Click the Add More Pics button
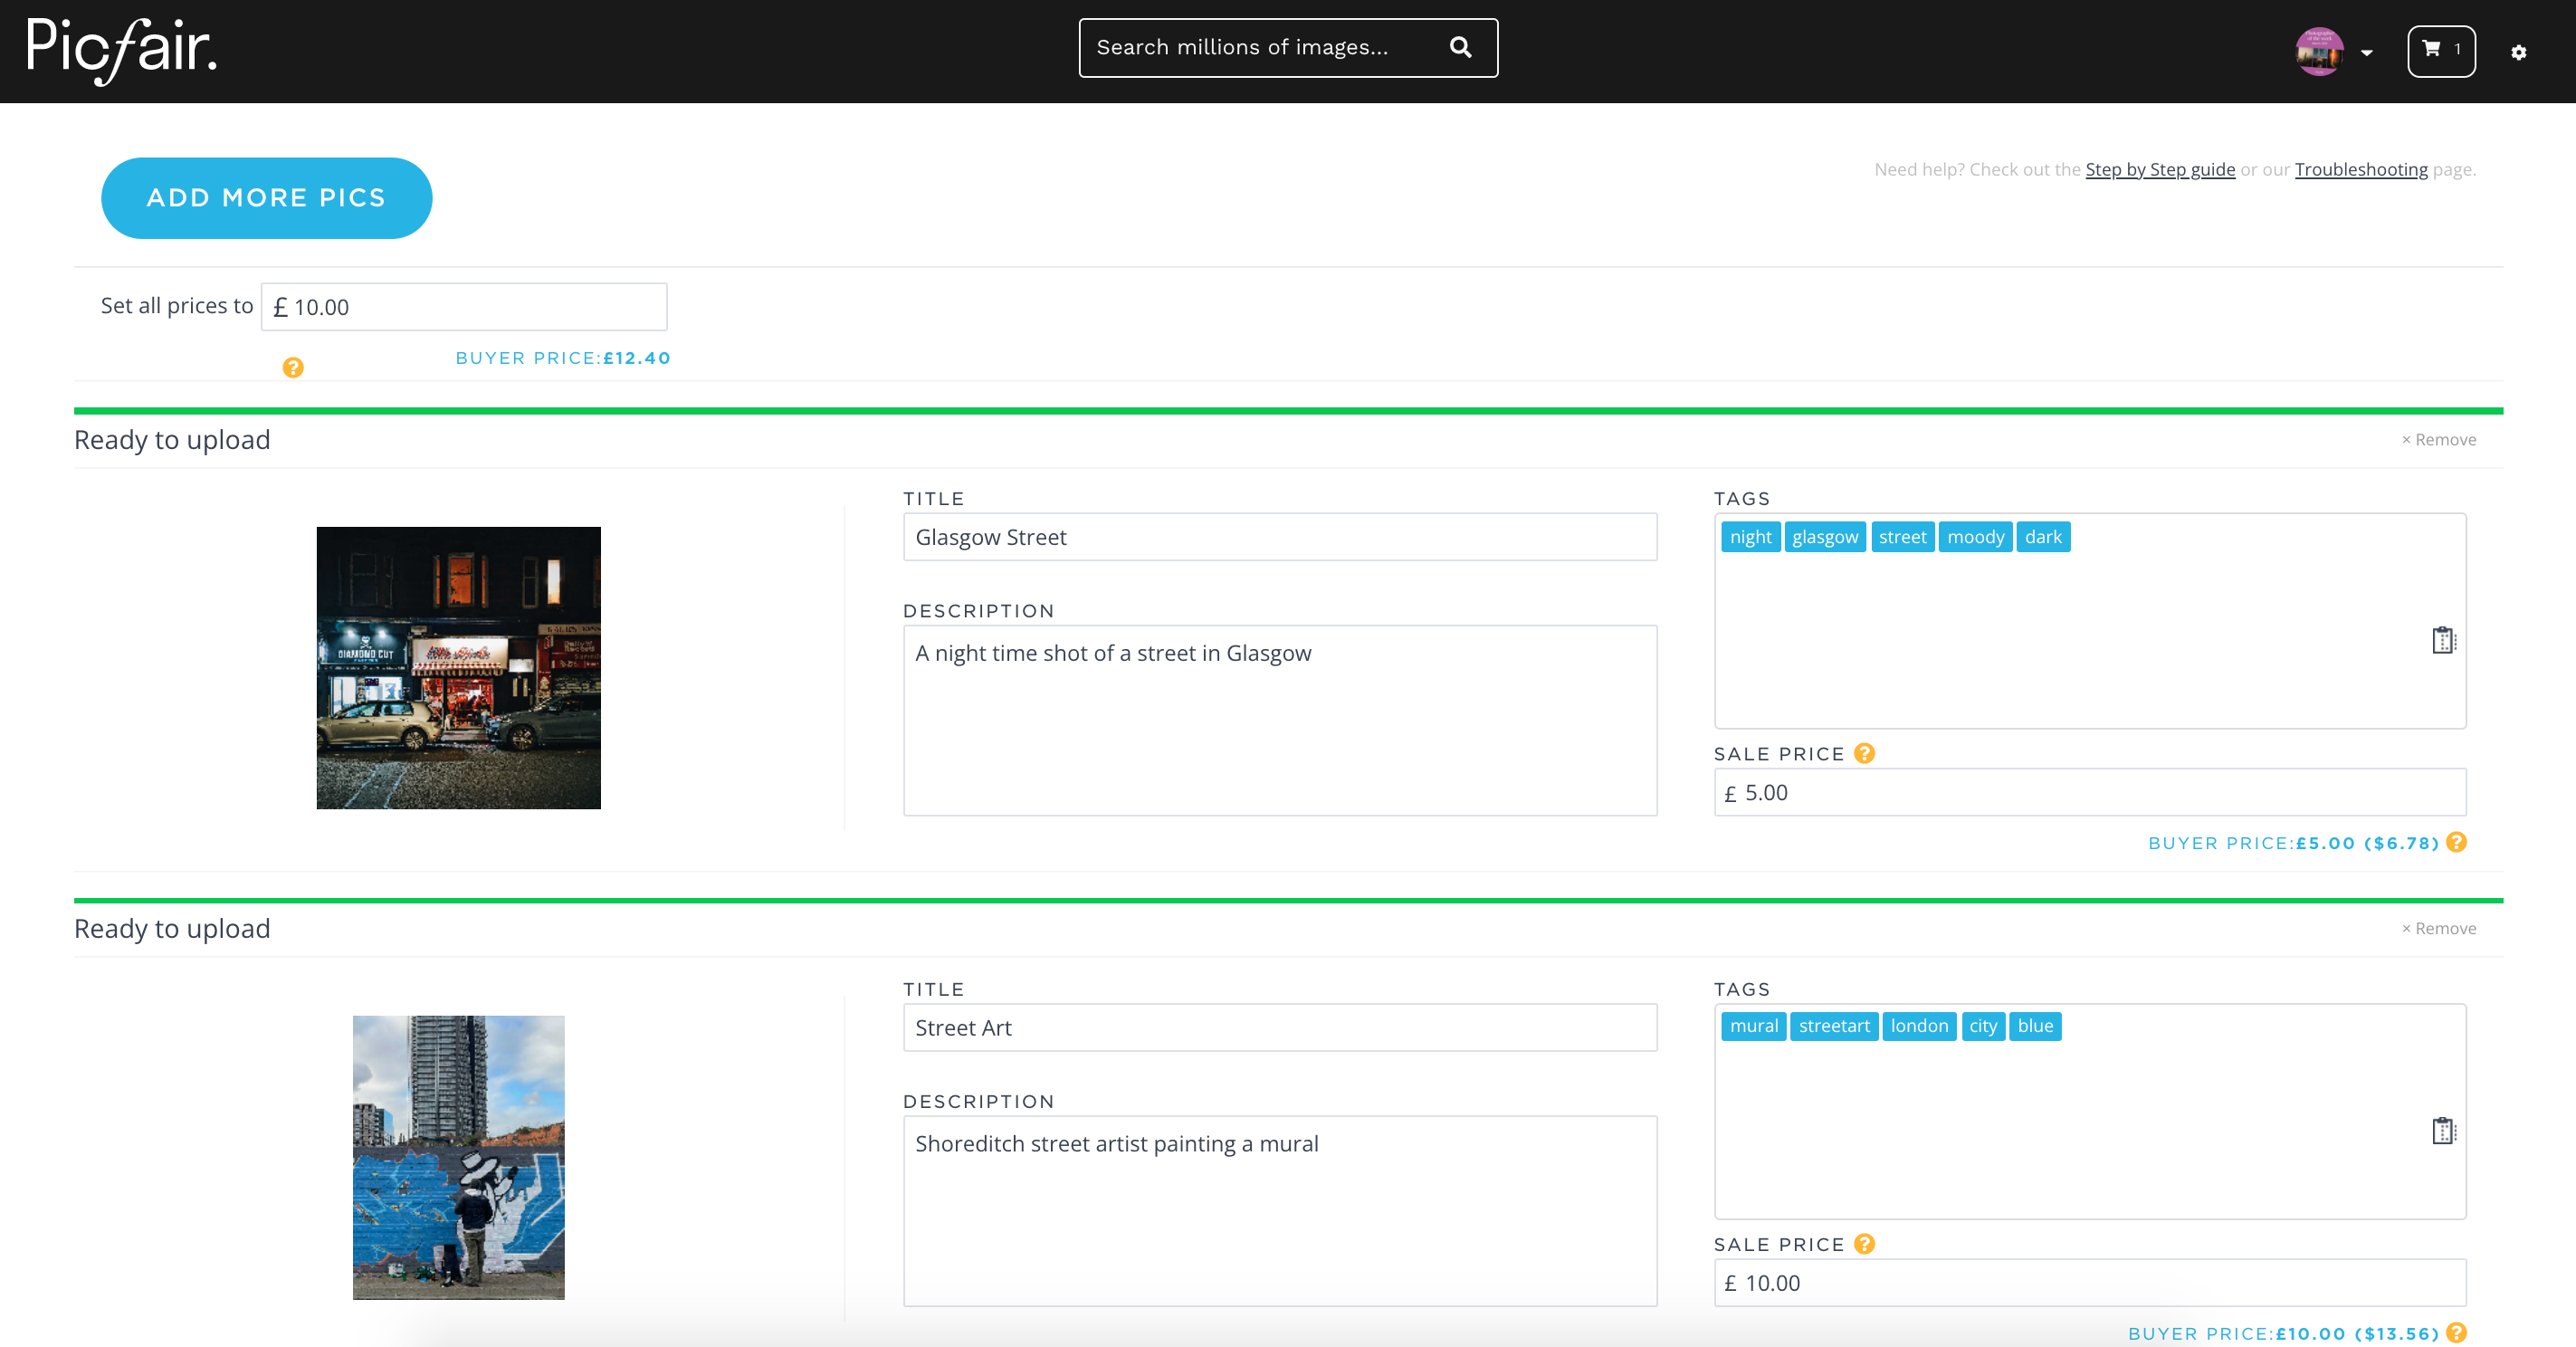Viewport: 2576px width, 1347px height. (x=266, y=198)
